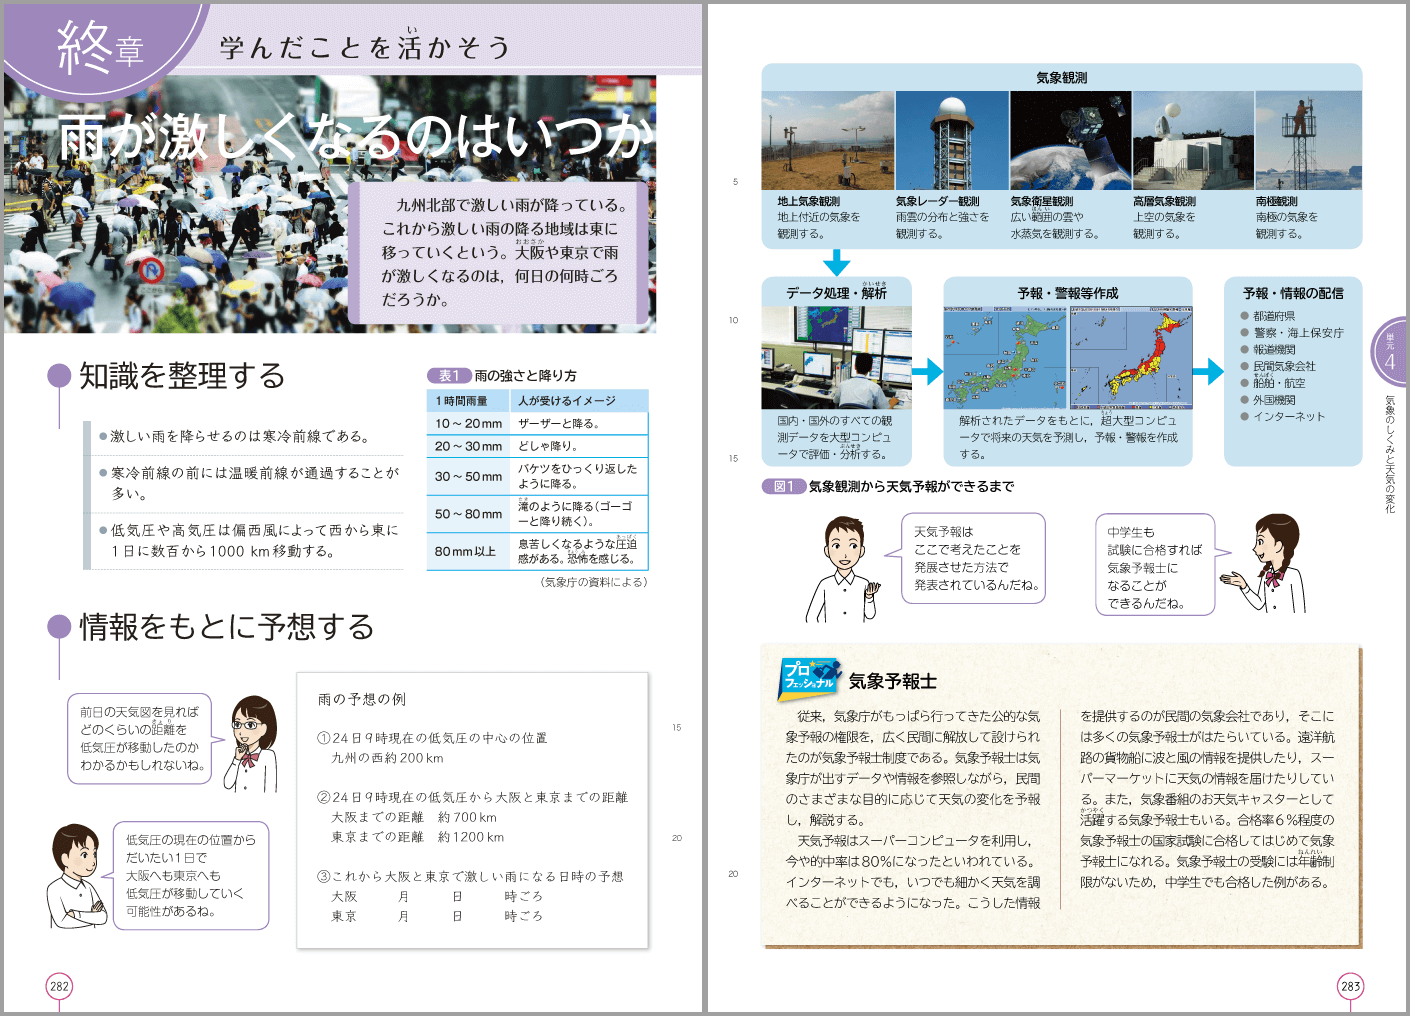Click page number 283 circle
The height and width of the screenshot is (1016, 1410).
point(1350,986)
